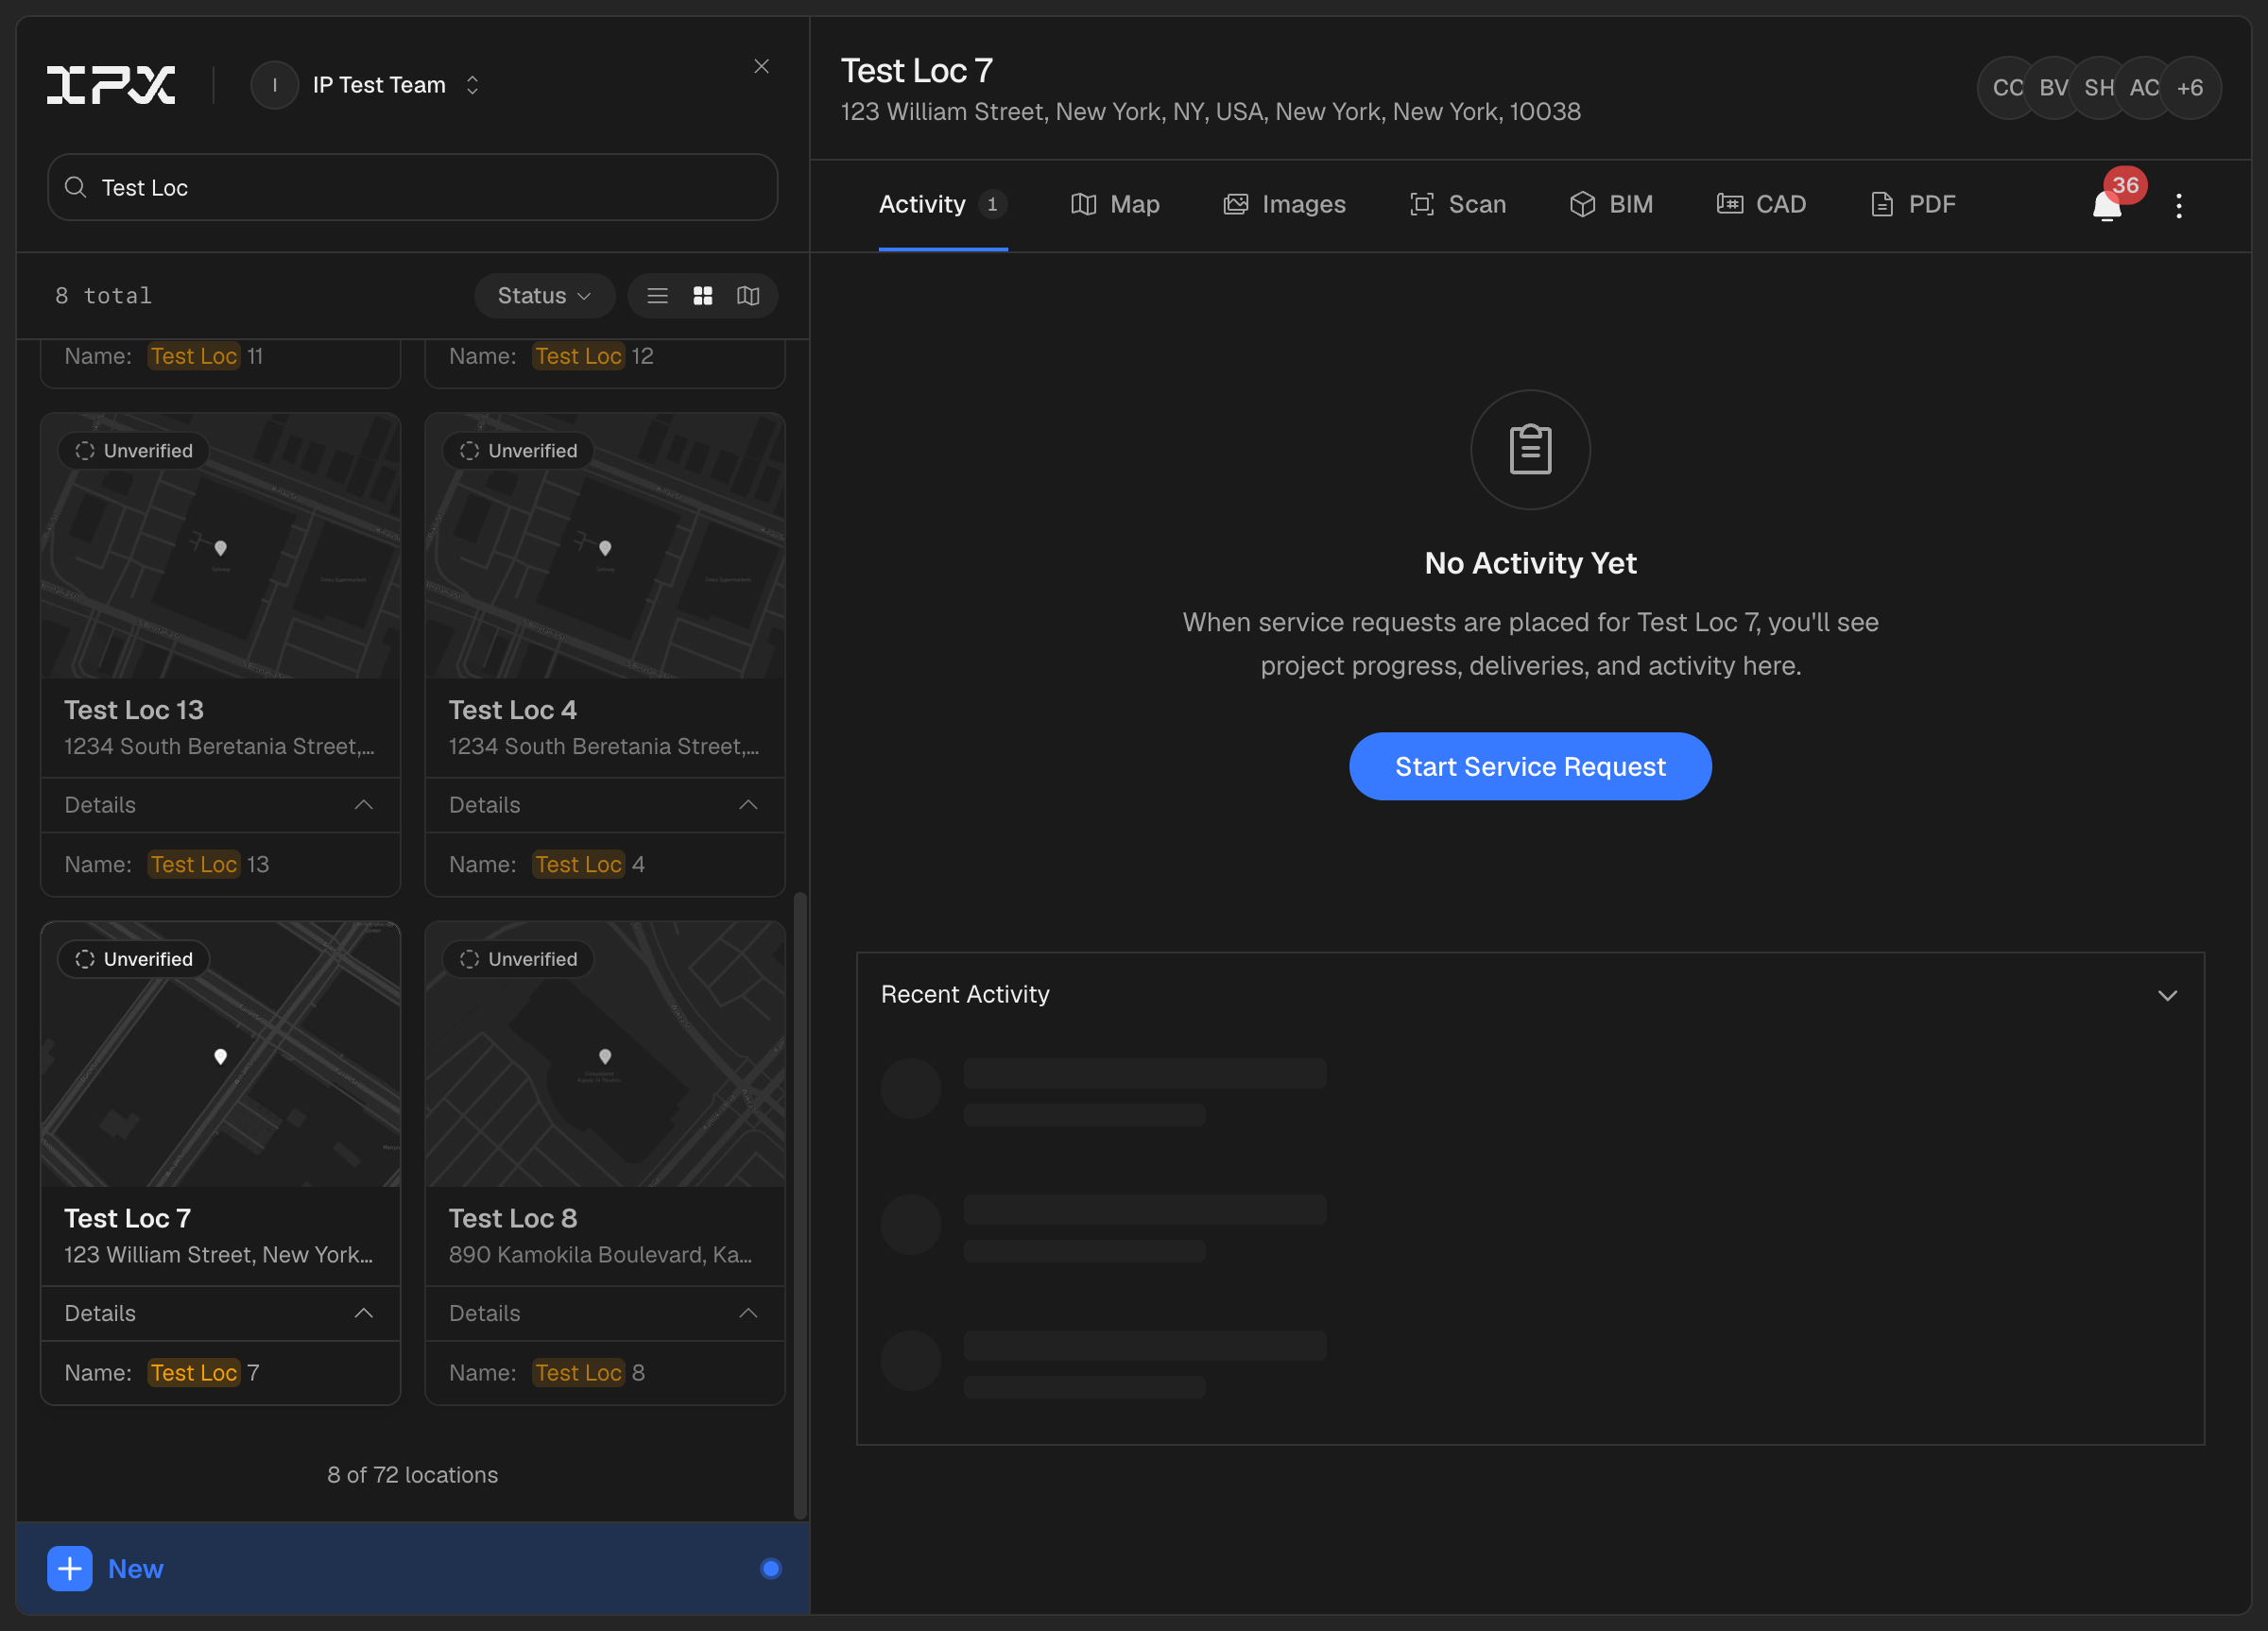This screenshot has width=2268, height=1631.
Task: Click the Name Test Loc 4 row
Action: click(604, 864)
